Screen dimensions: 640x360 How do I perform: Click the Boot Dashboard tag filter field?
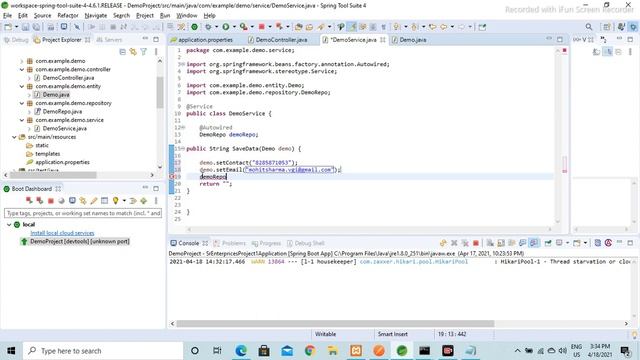(x=83, y=213)
